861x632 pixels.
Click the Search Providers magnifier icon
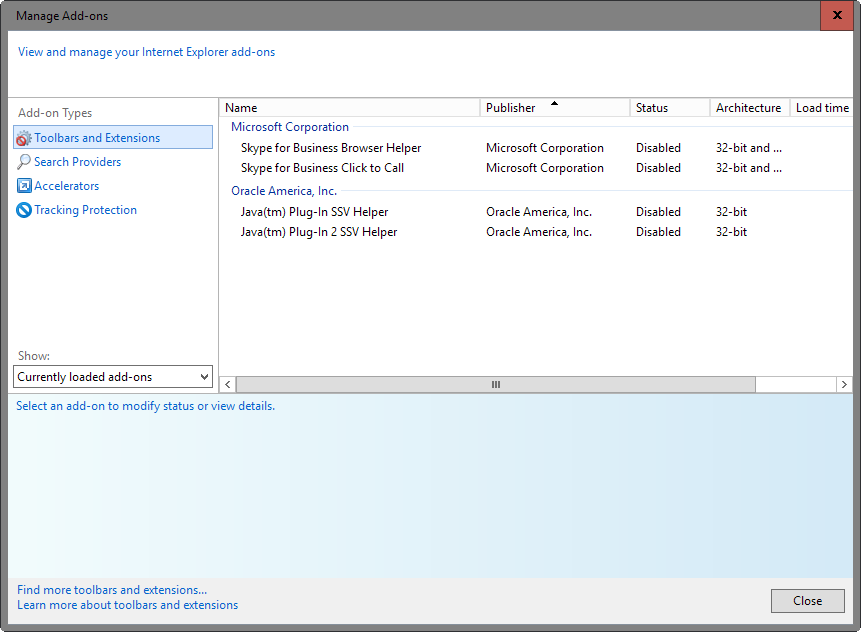tap(24, 162)
